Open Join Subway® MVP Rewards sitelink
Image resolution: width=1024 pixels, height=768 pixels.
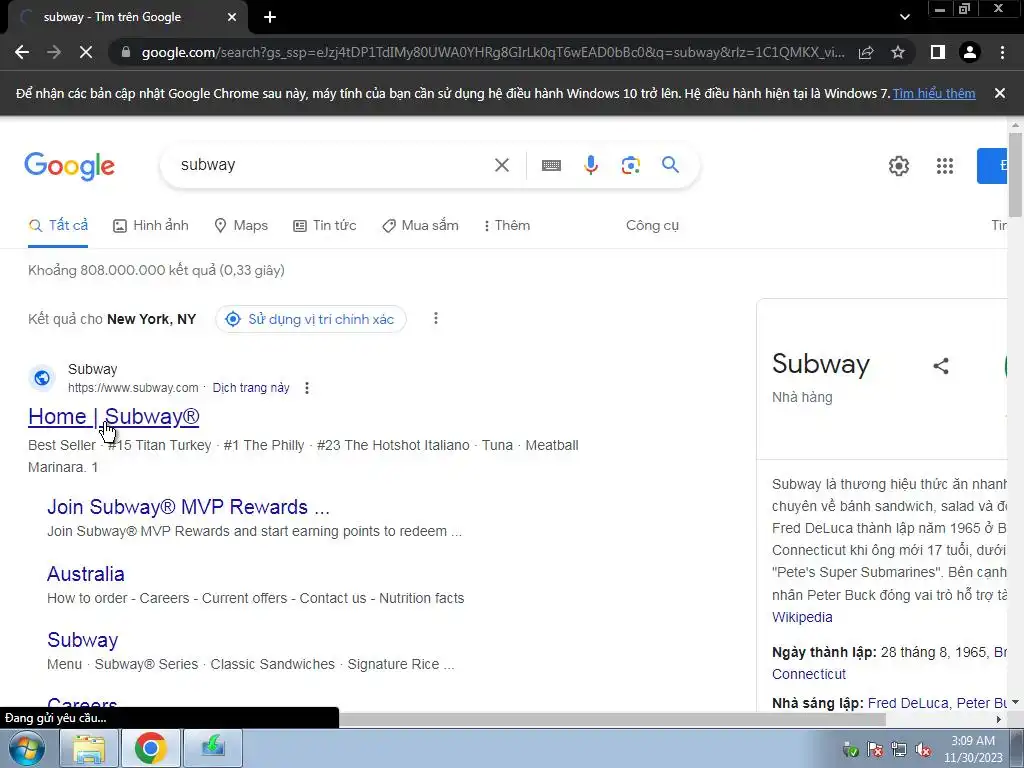(x=188, y=507)
